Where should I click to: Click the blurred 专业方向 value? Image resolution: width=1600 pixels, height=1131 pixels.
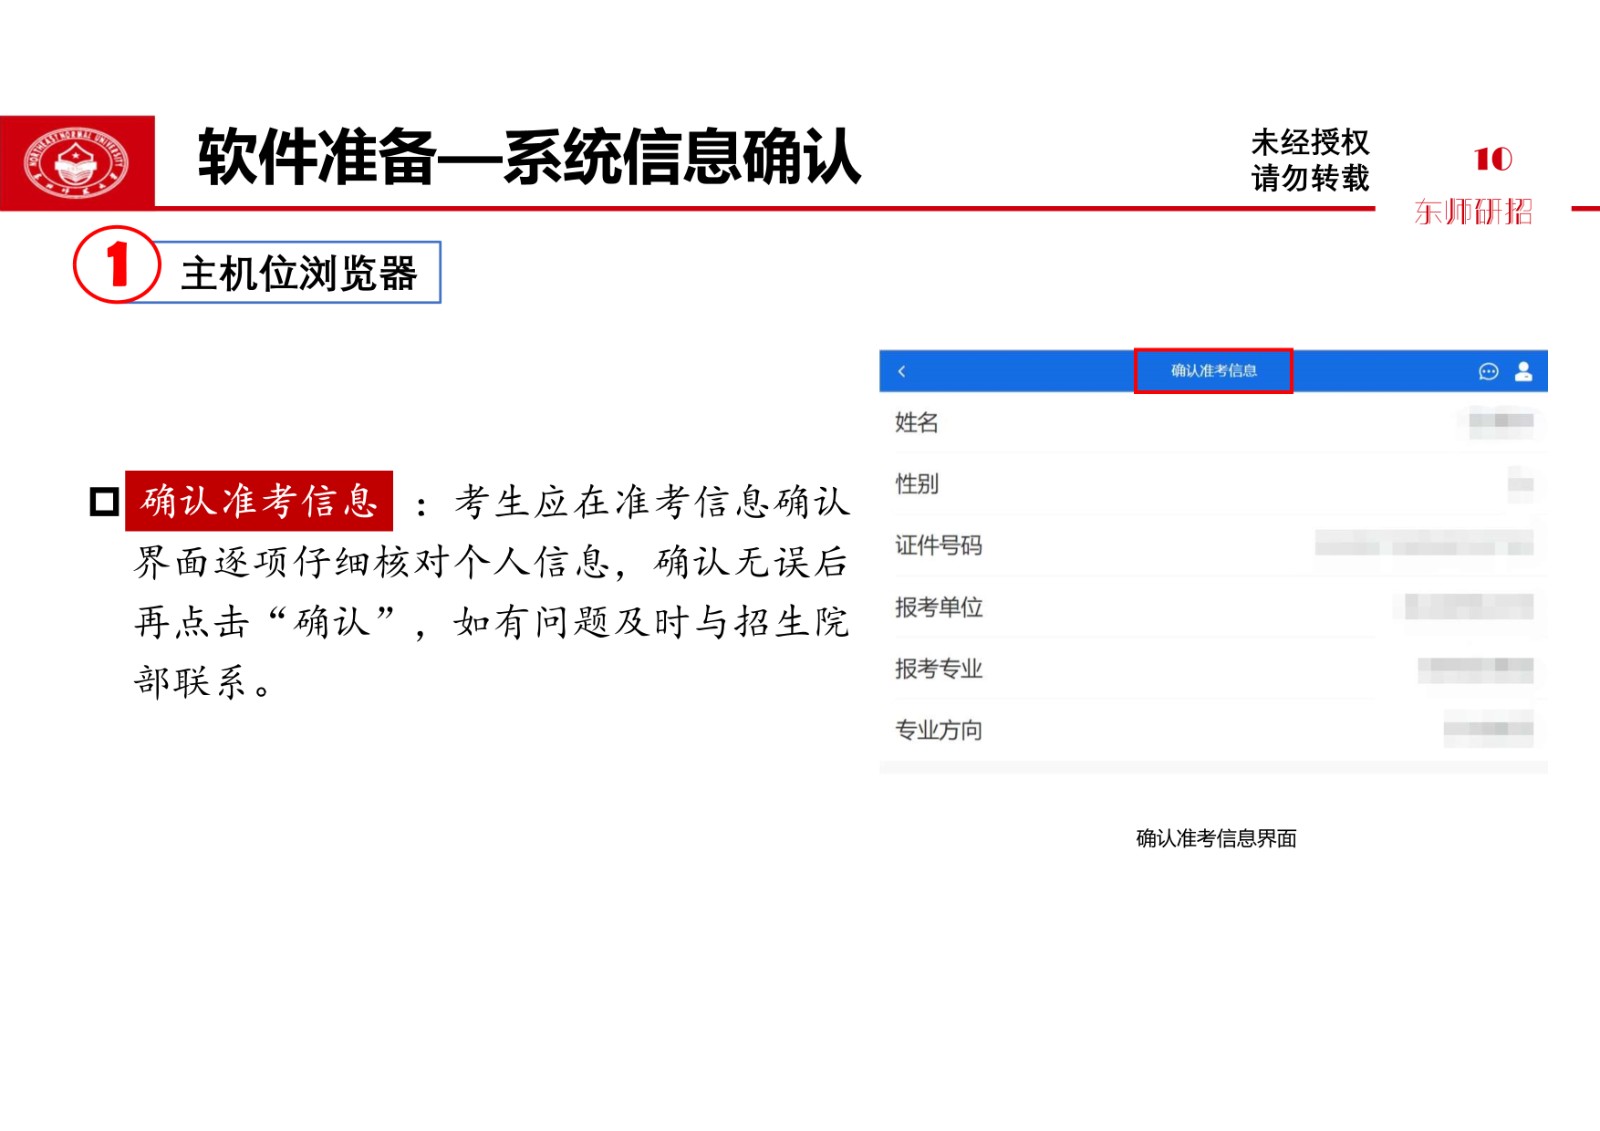1489,730
